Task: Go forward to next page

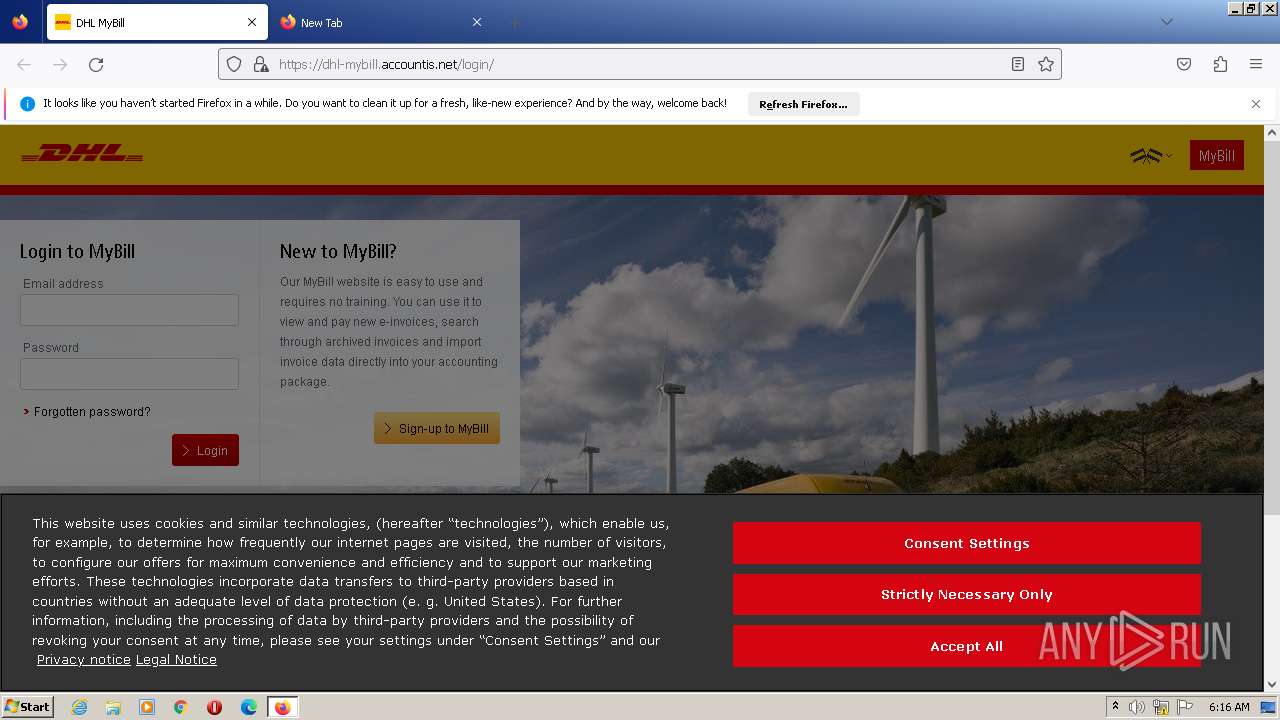Action: [60, 64]
